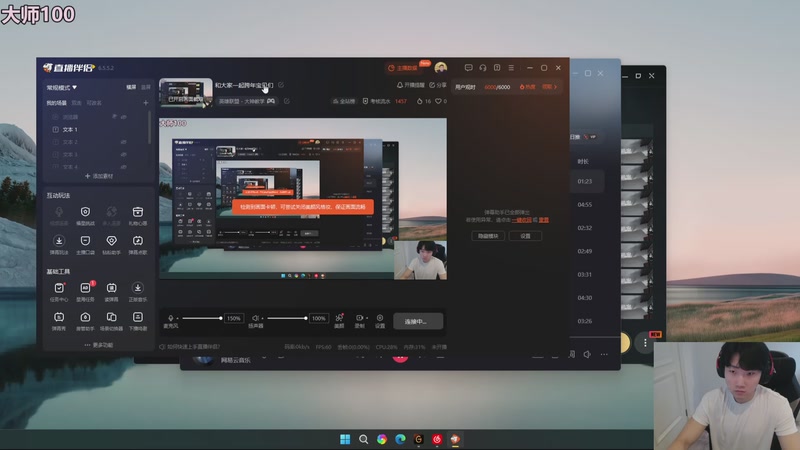Open the 设置 settings gear under preview
Viewport: 800px width, 450px height.
(x=380, y=321)
